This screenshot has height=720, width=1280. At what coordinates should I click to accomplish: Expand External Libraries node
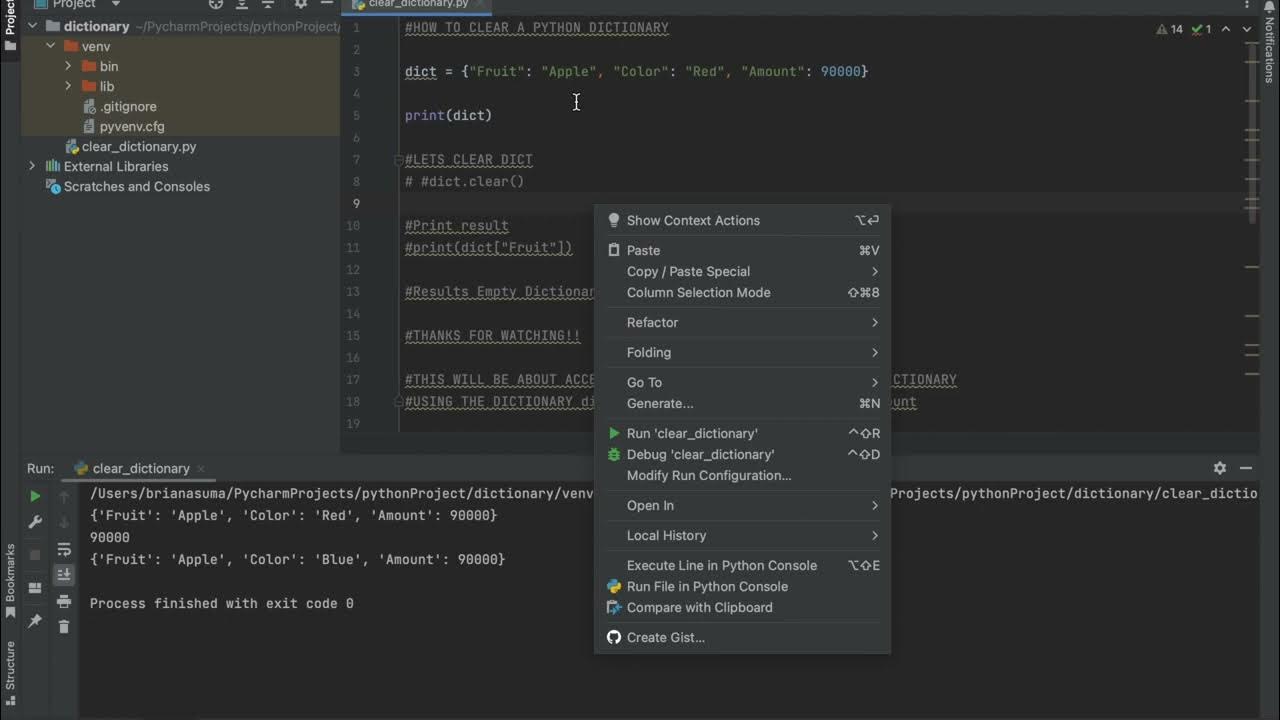tap(32, 166)
